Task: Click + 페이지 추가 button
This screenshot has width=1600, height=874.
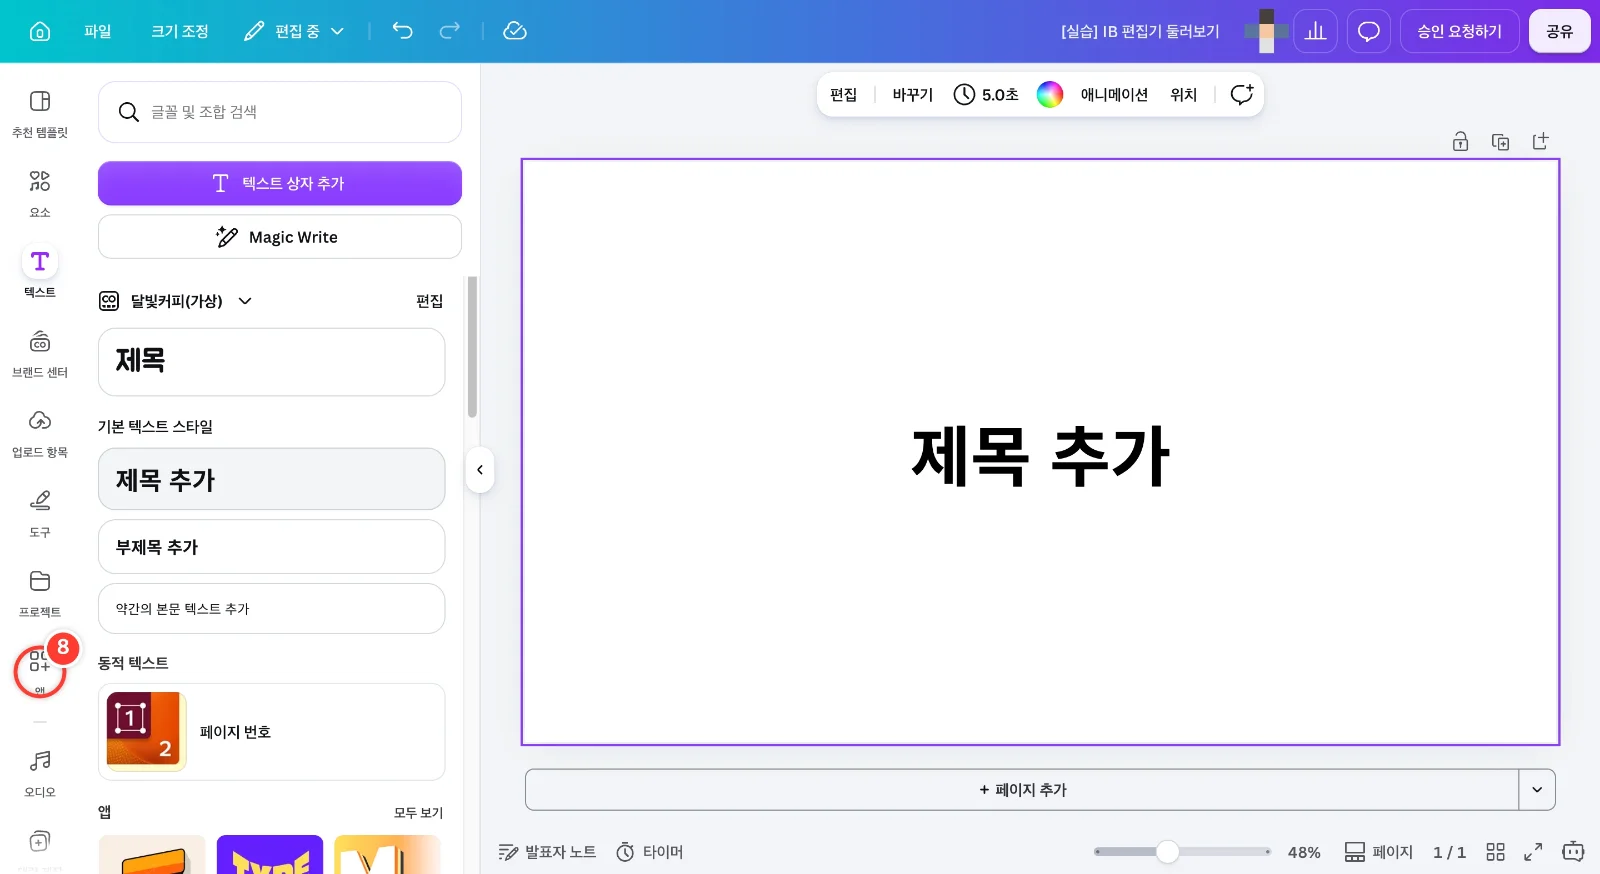Action: (x=1022, y=790)
